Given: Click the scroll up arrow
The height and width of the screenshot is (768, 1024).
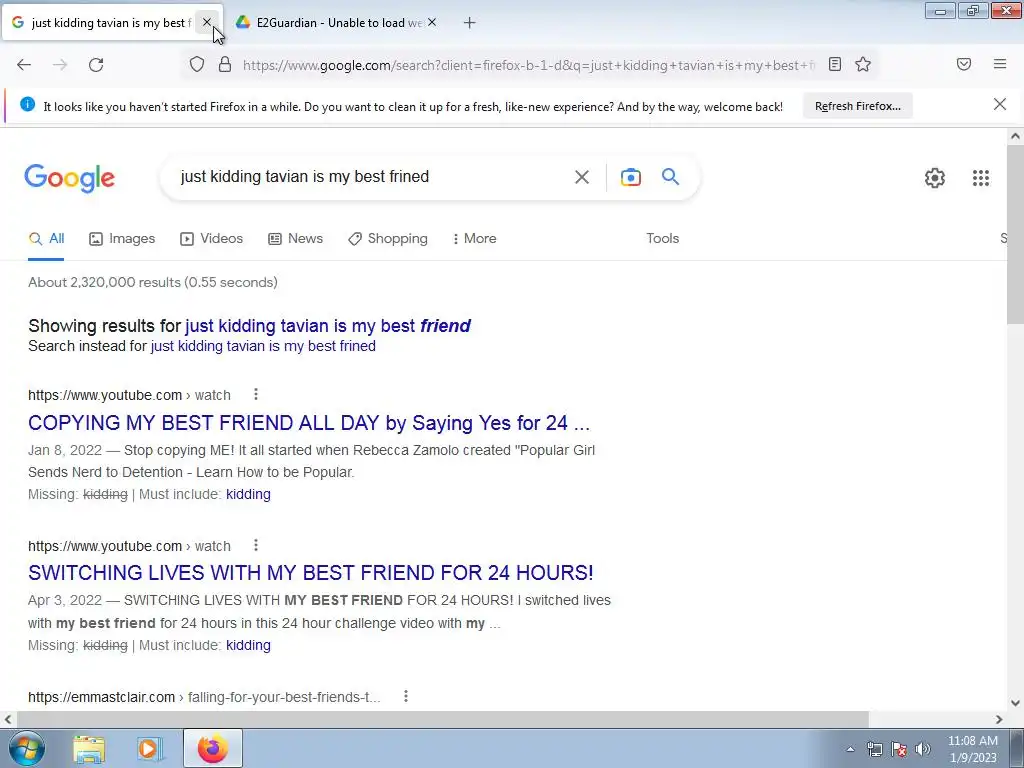Looking at the screenshot, I should point(1015,136).
